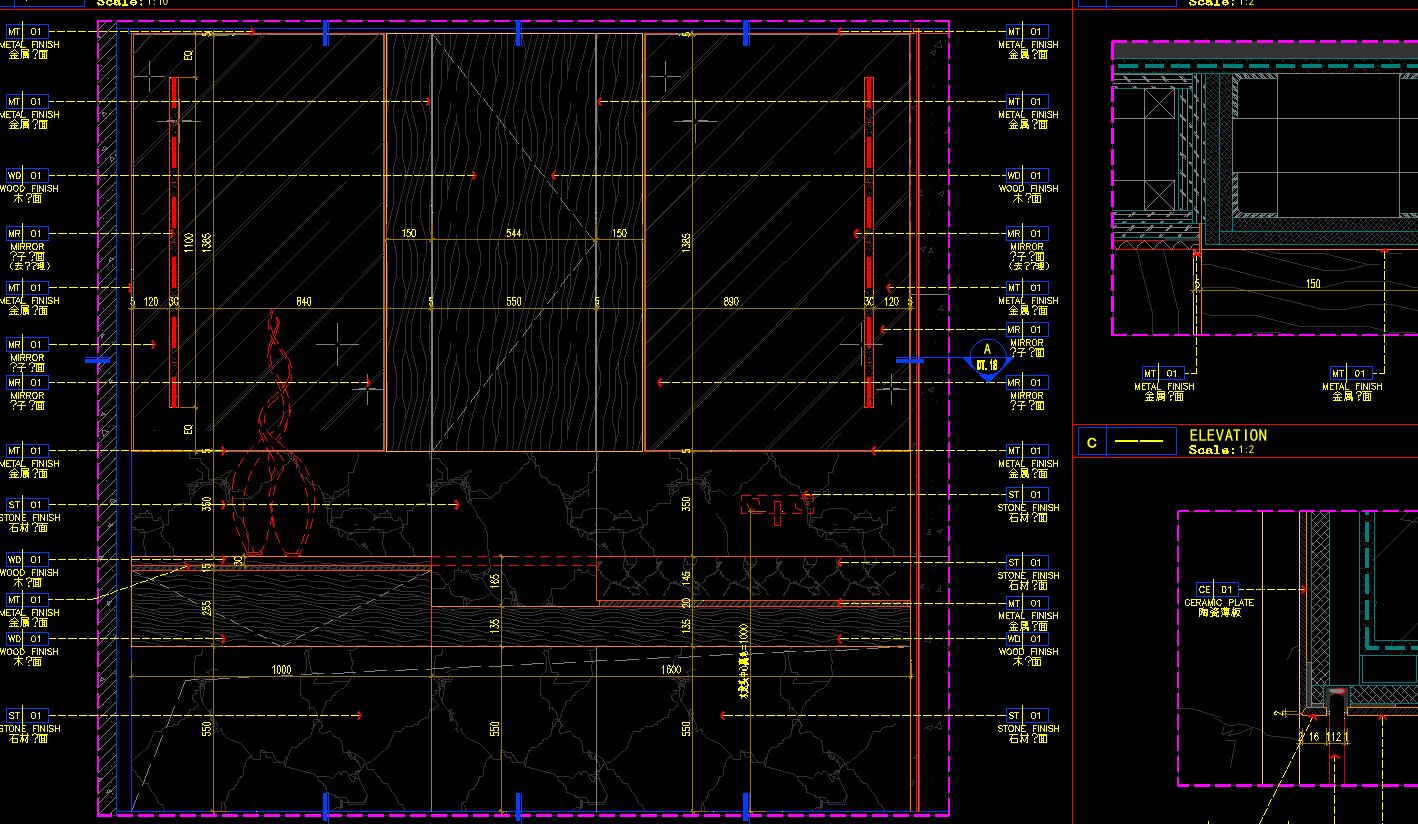Click the 112 dimension in ceramic detail
Screen dimensions: 1418x824
1333,737
